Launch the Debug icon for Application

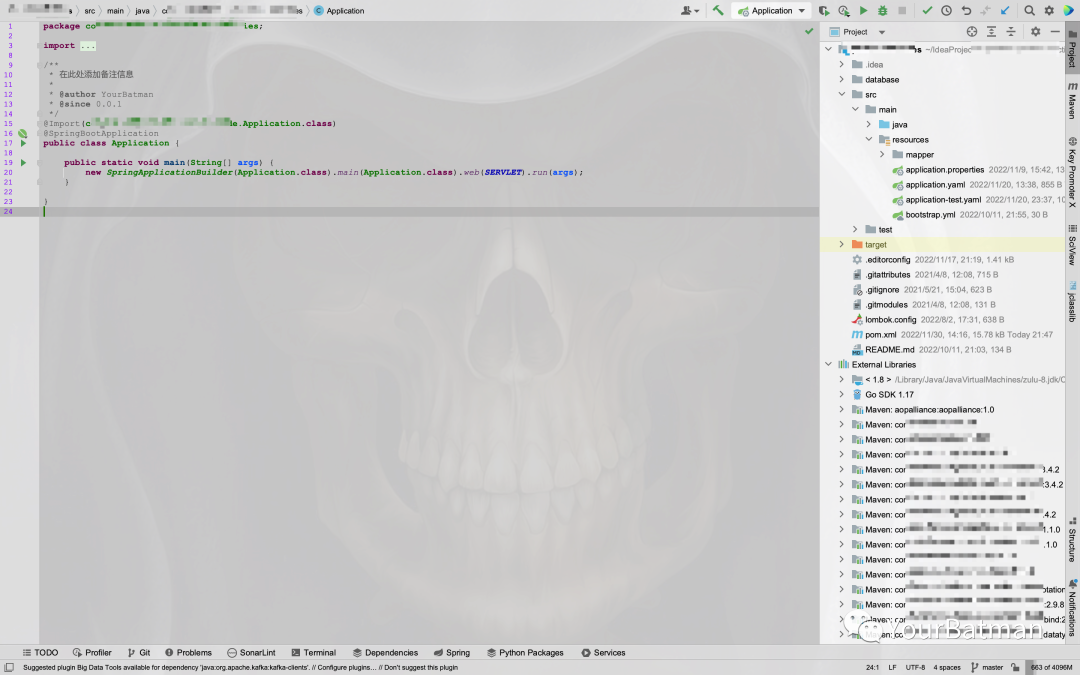[x=882, y=10]
